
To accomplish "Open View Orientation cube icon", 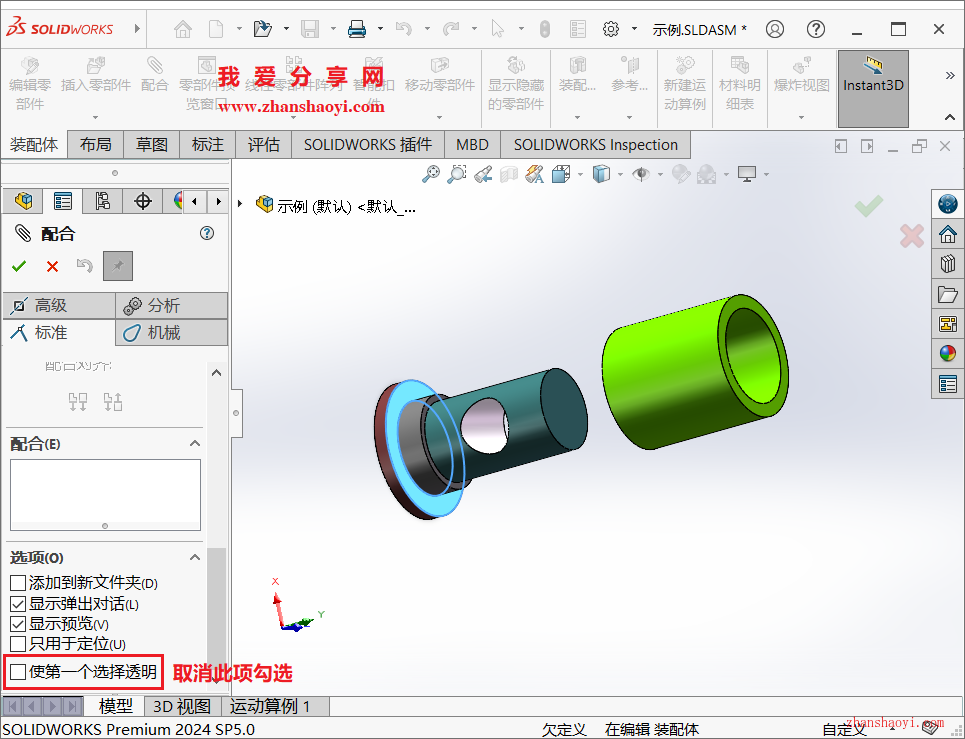I will [561, 174].
